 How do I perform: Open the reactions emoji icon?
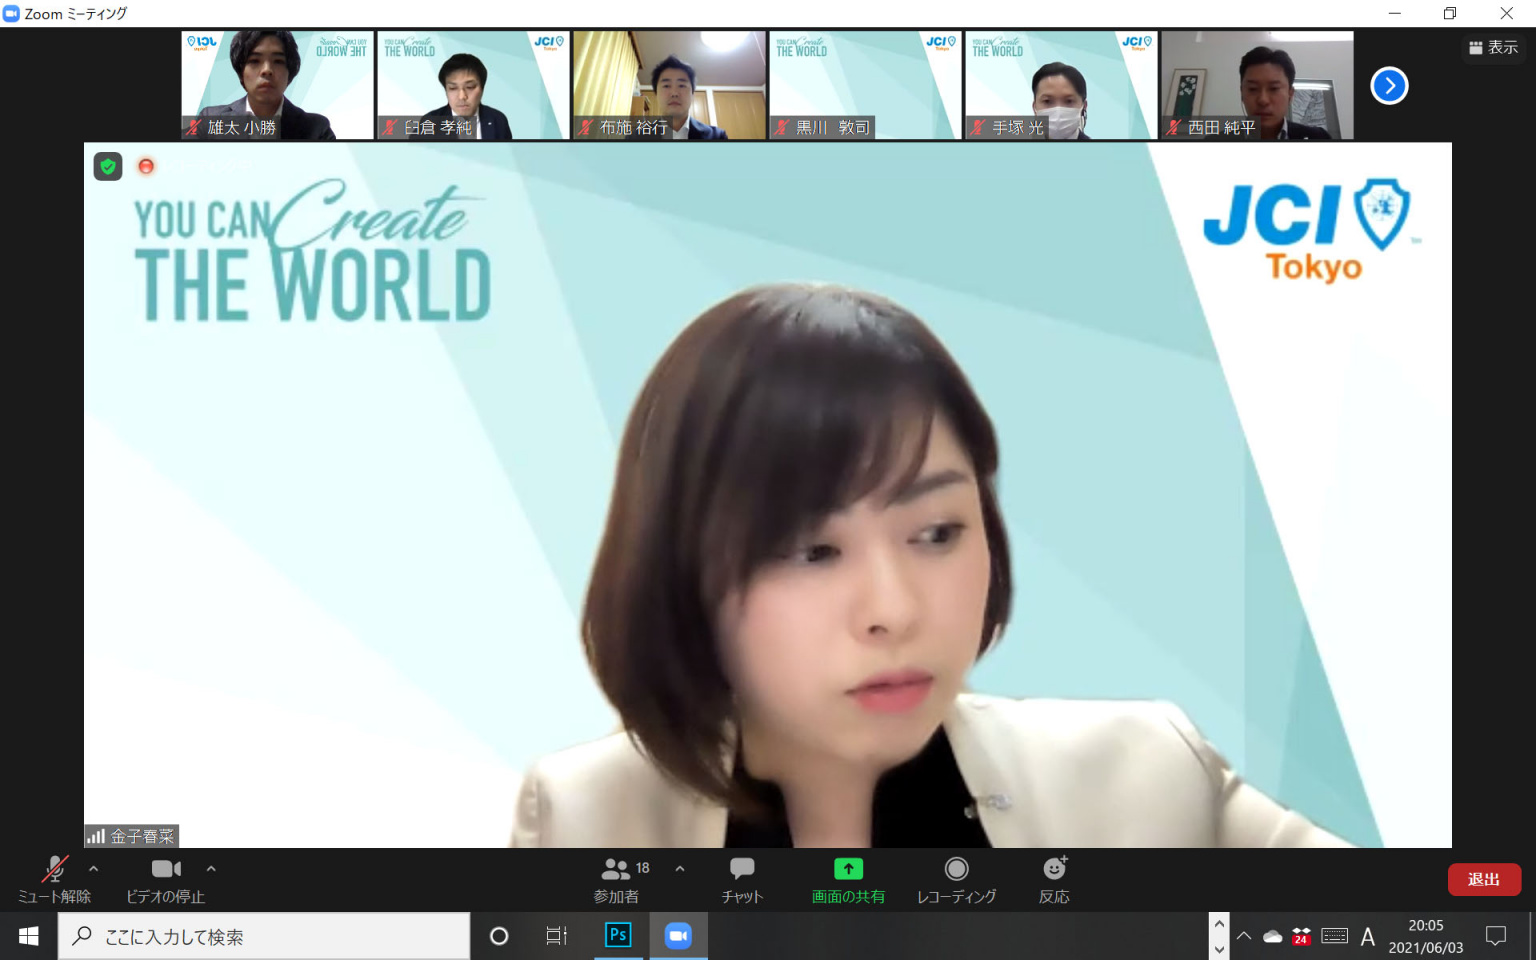point(1054,869)
